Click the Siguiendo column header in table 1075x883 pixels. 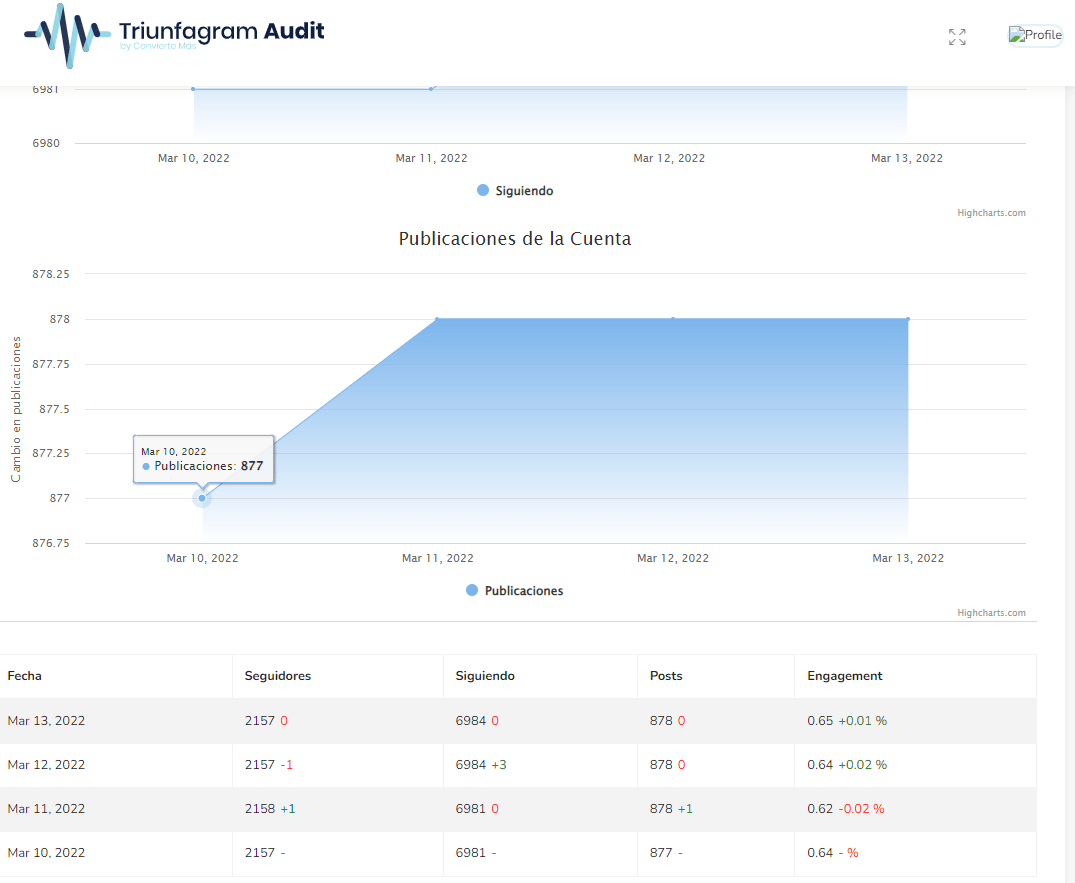485,676
